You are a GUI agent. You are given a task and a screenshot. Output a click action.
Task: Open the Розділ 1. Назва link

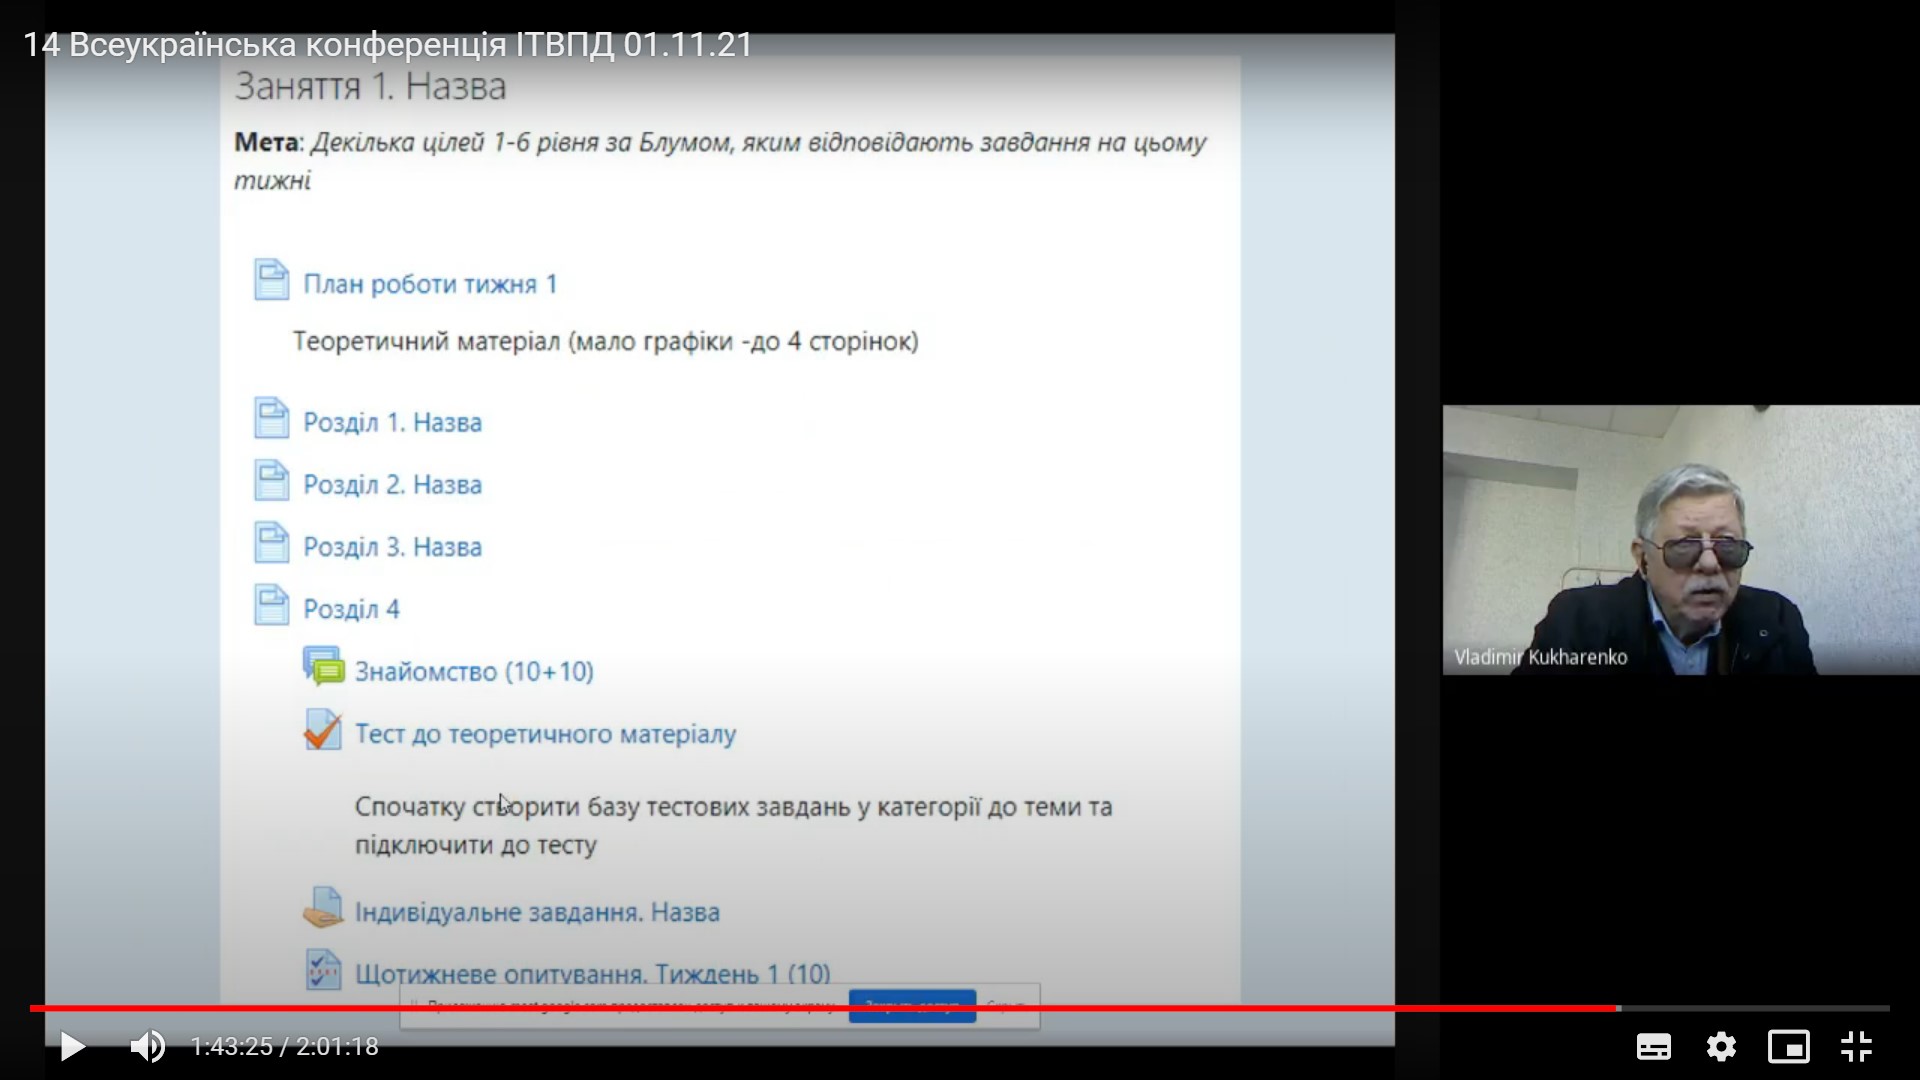point(392,422)
